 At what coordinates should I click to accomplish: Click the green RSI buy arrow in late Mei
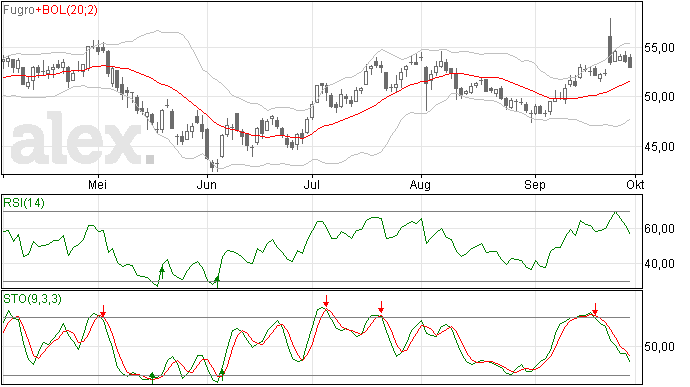coord(161,273)
